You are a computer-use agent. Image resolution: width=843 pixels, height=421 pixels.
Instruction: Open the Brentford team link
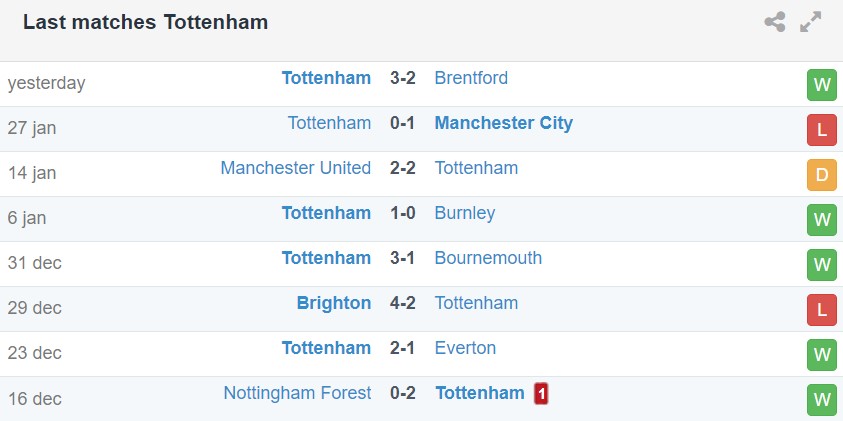(471, 78)
